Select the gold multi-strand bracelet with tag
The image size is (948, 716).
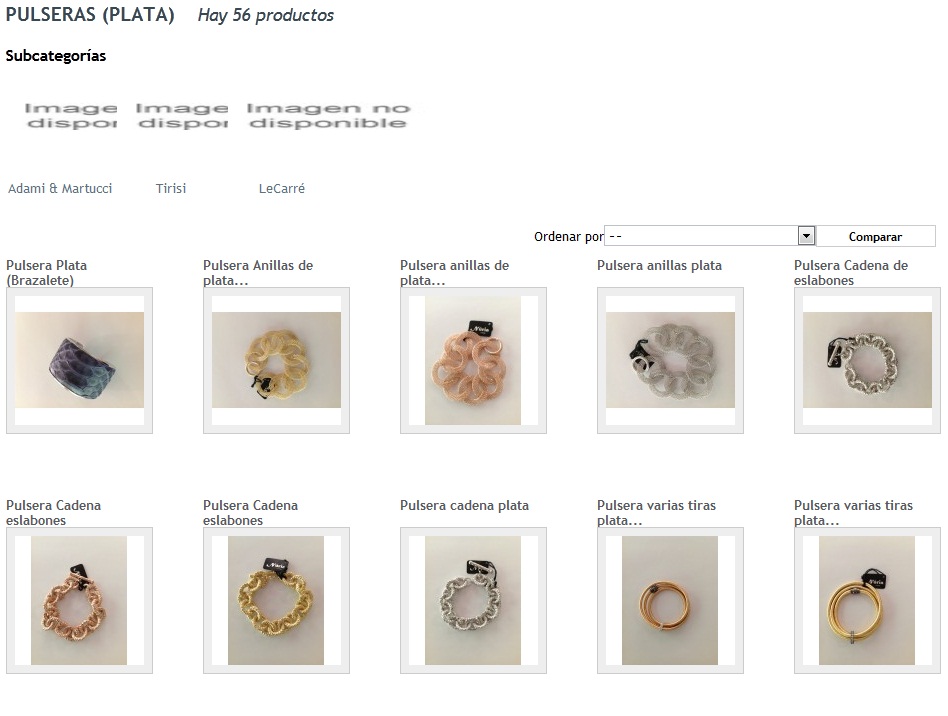tap(868, 600)
